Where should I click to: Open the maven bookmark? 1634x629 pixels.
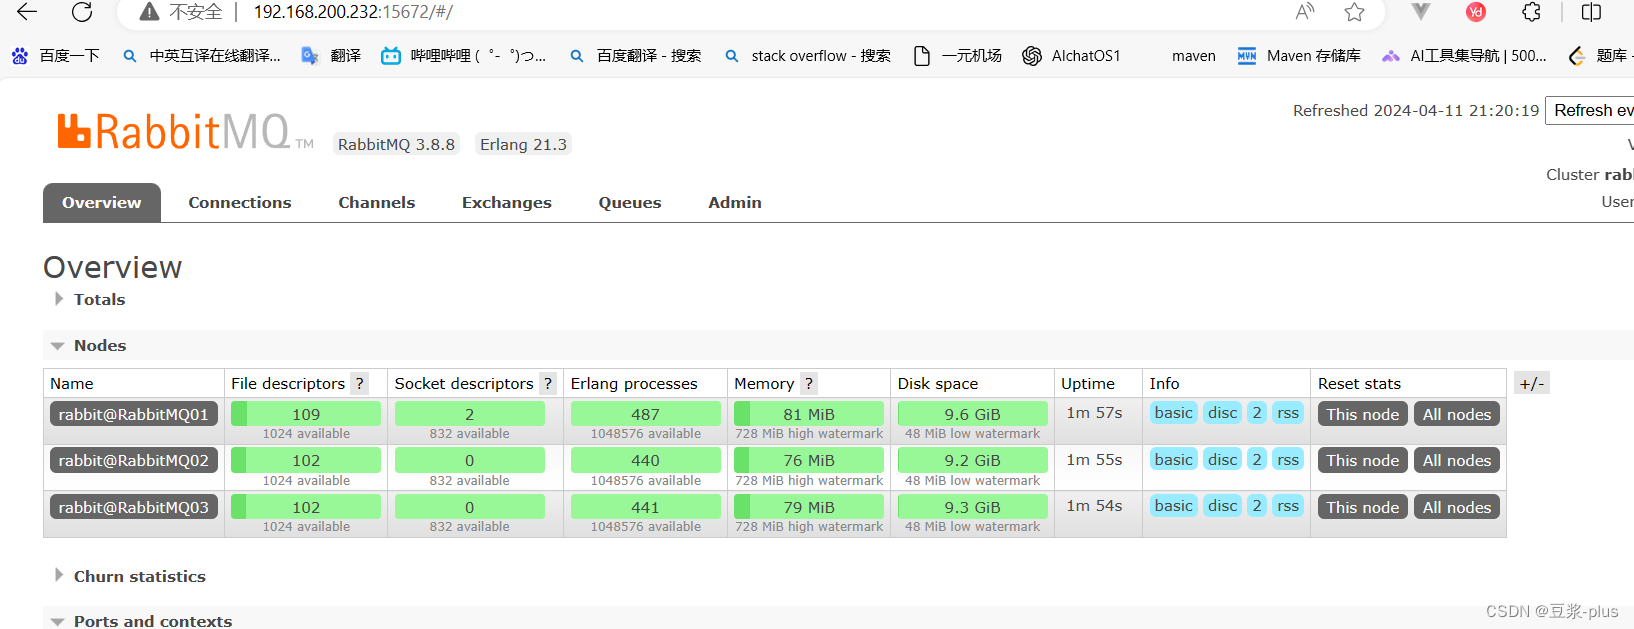point(1193,56)
